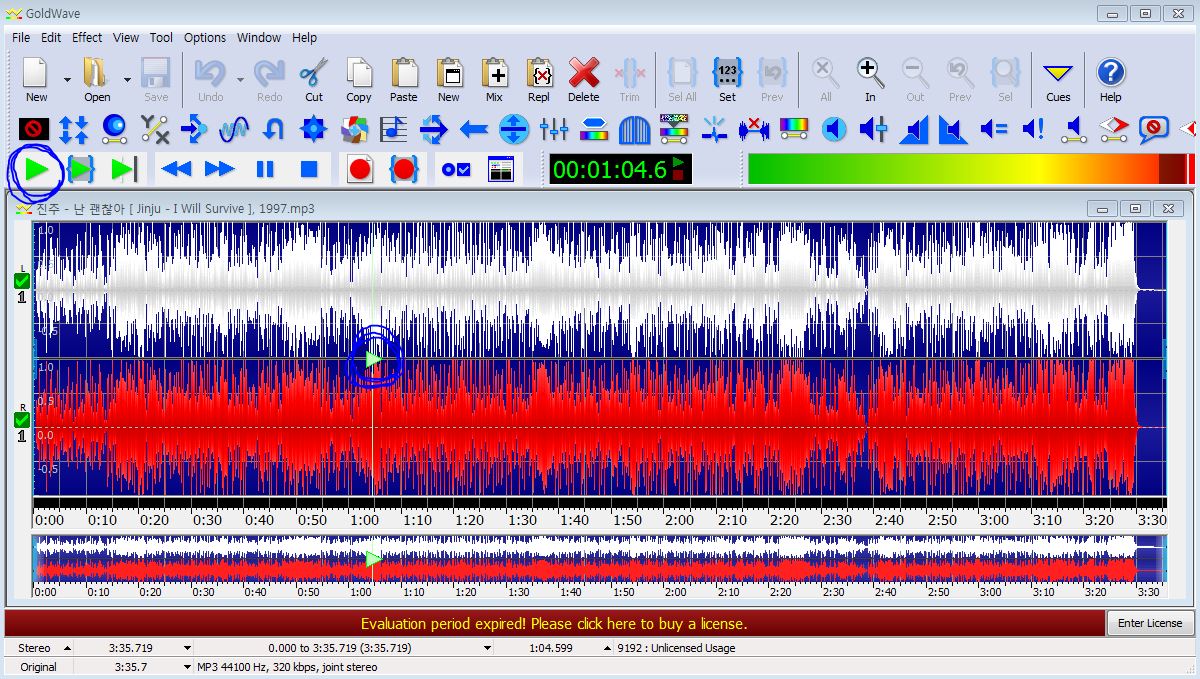Image resolution: width=1200 pixels, height=679 pixels.
Task: Click the Record selection button with braces
Action: pyautogui.click(x=404, y=169)
